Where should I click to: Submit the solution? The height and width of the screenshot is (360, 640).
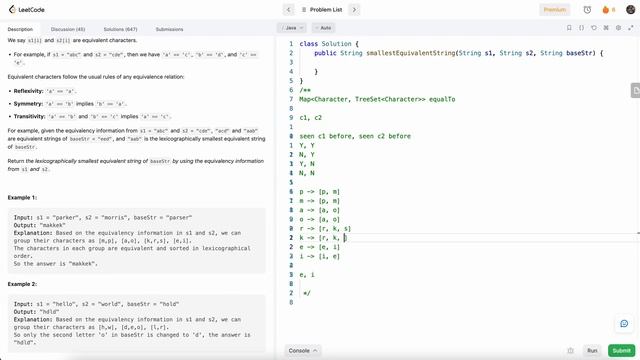pos(621,351)
